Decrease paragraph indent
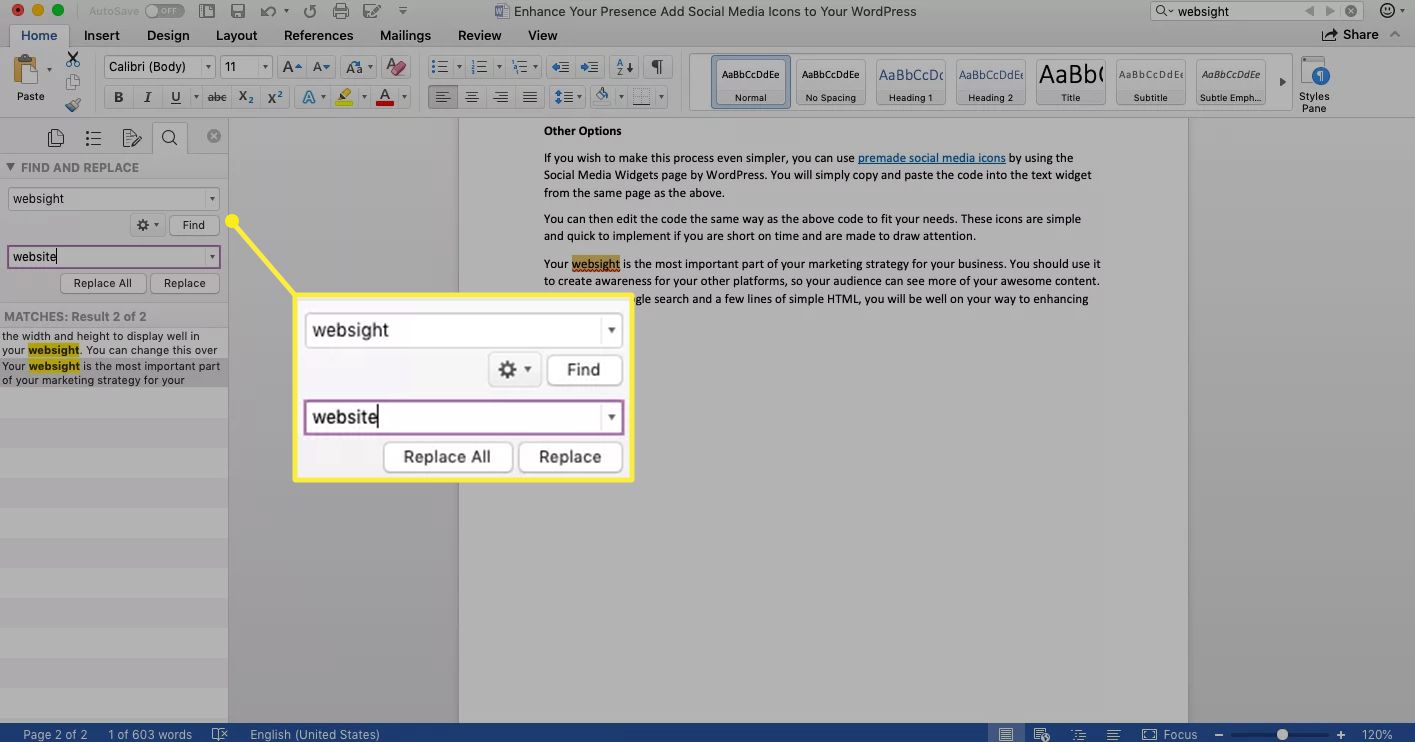 coord(561,67)
